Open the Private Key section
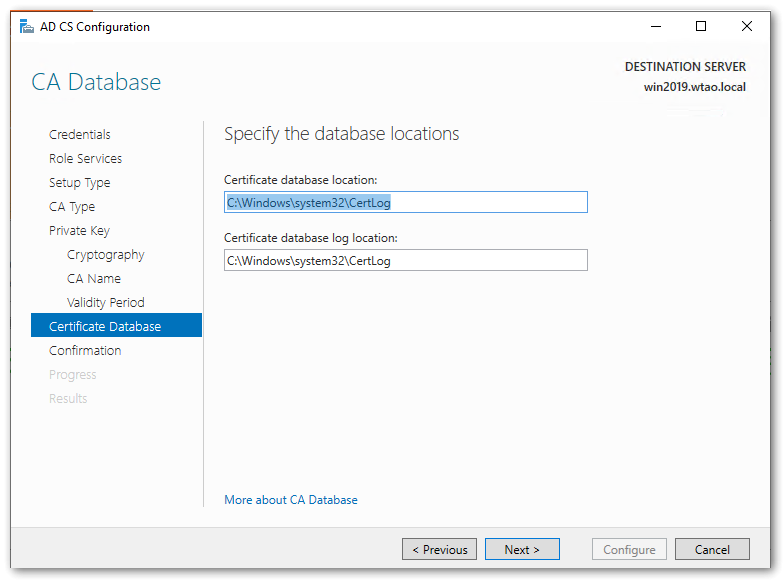 79,230
